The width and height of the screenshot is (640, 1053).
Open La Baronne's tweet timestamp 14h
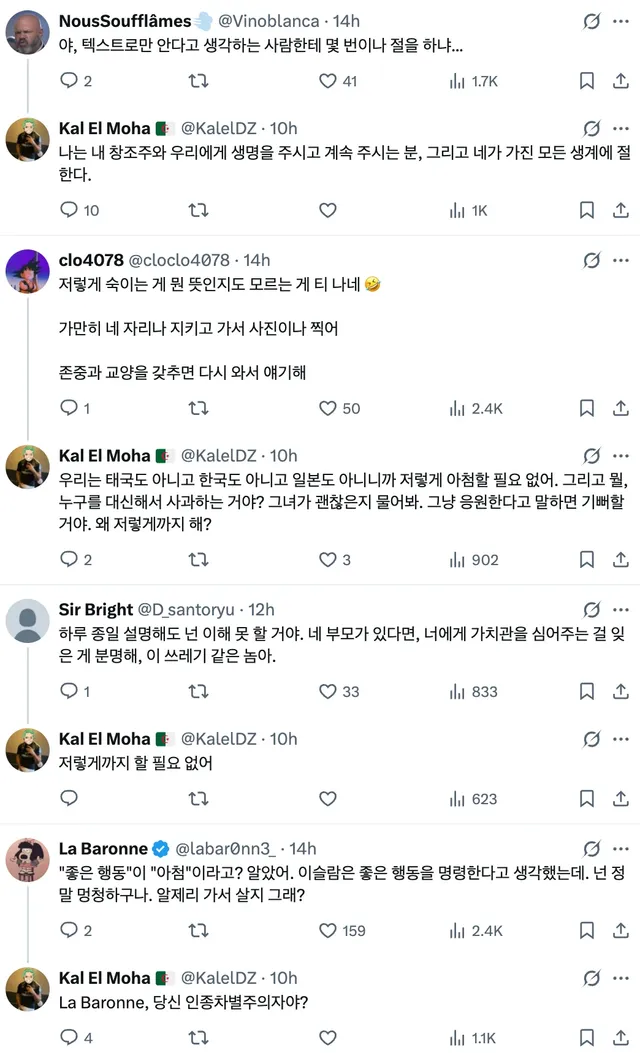coord(302,848)
